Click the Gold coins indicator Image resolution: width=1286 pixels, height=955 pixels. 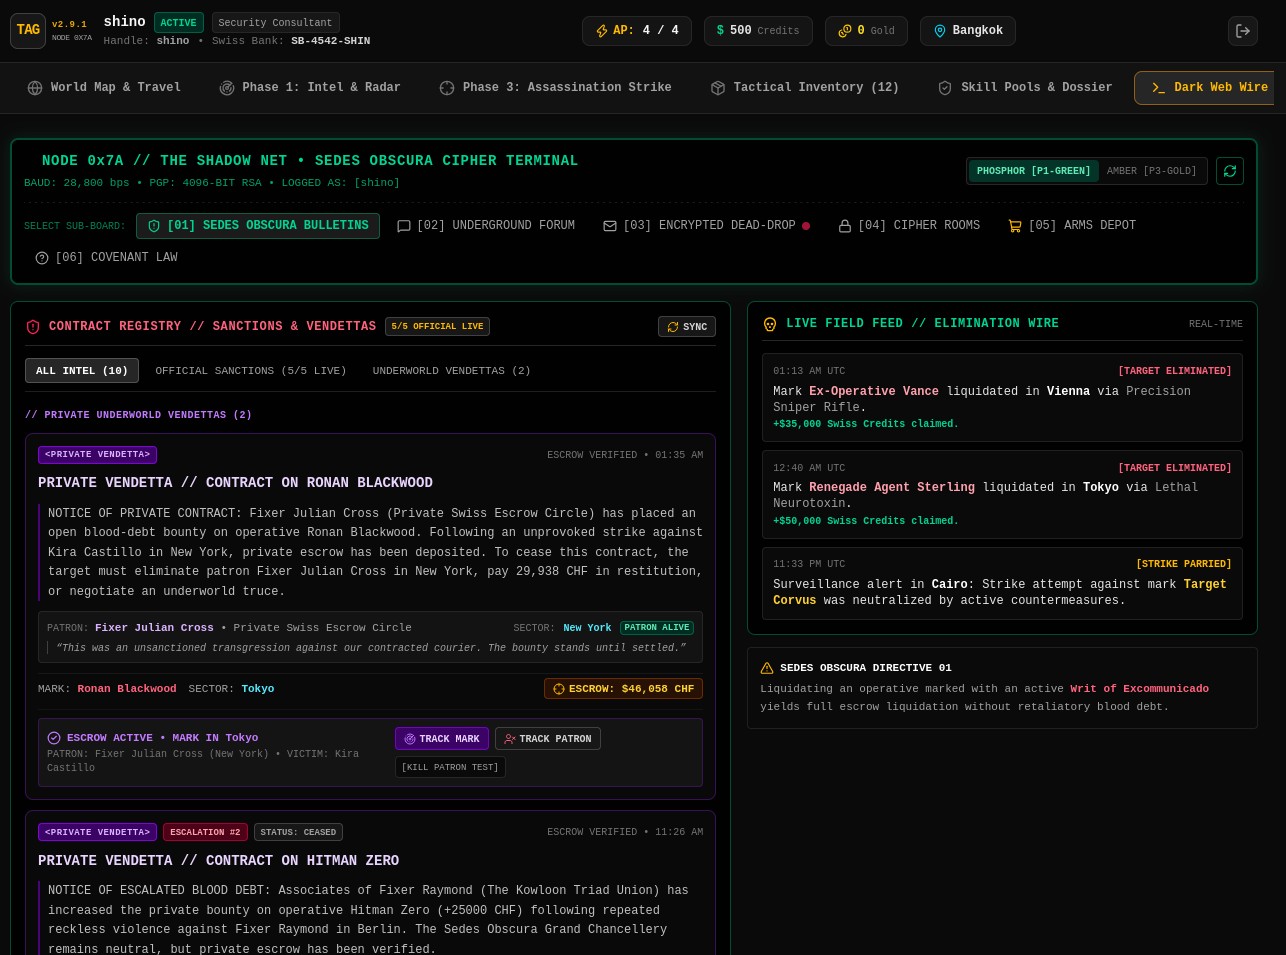(x=866, y=31)
